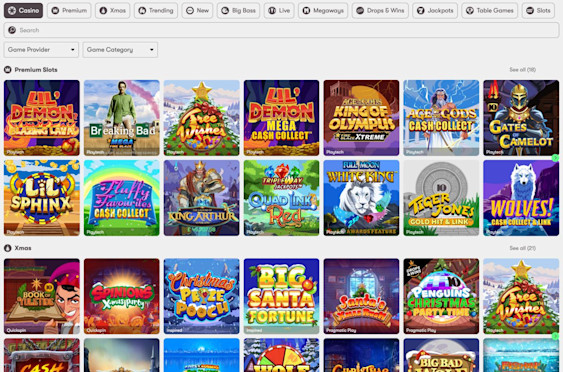The width and height of the screenshot is (563, 372).
Task: Select the Drops & Wins tab
Action: [x=380, y=10]
